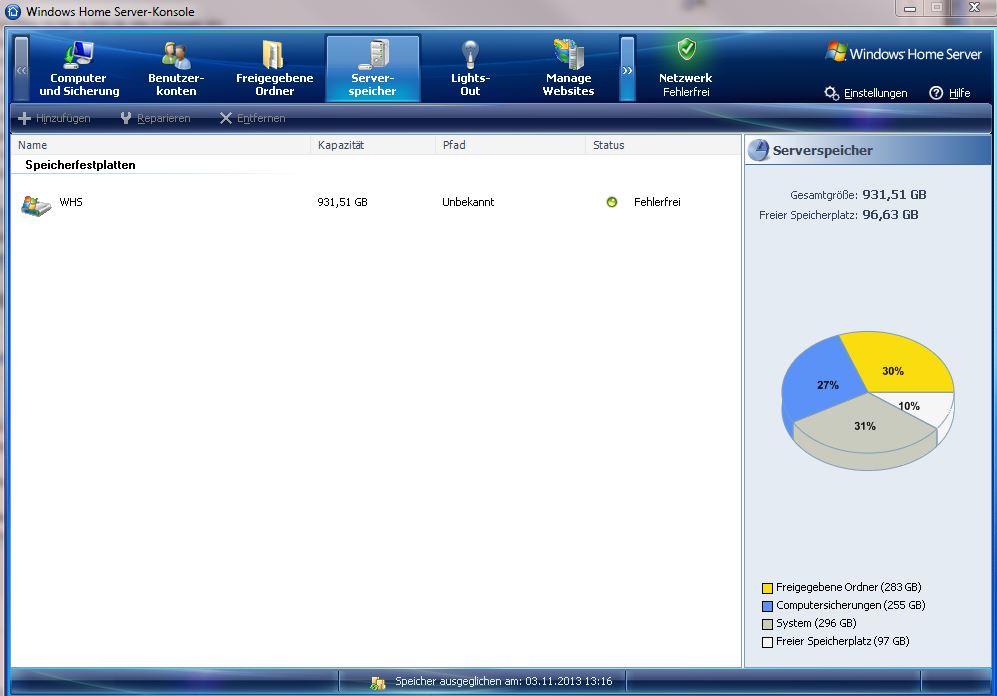
Task: Click Reparieren in the toolbar
Action: point(163,118)
